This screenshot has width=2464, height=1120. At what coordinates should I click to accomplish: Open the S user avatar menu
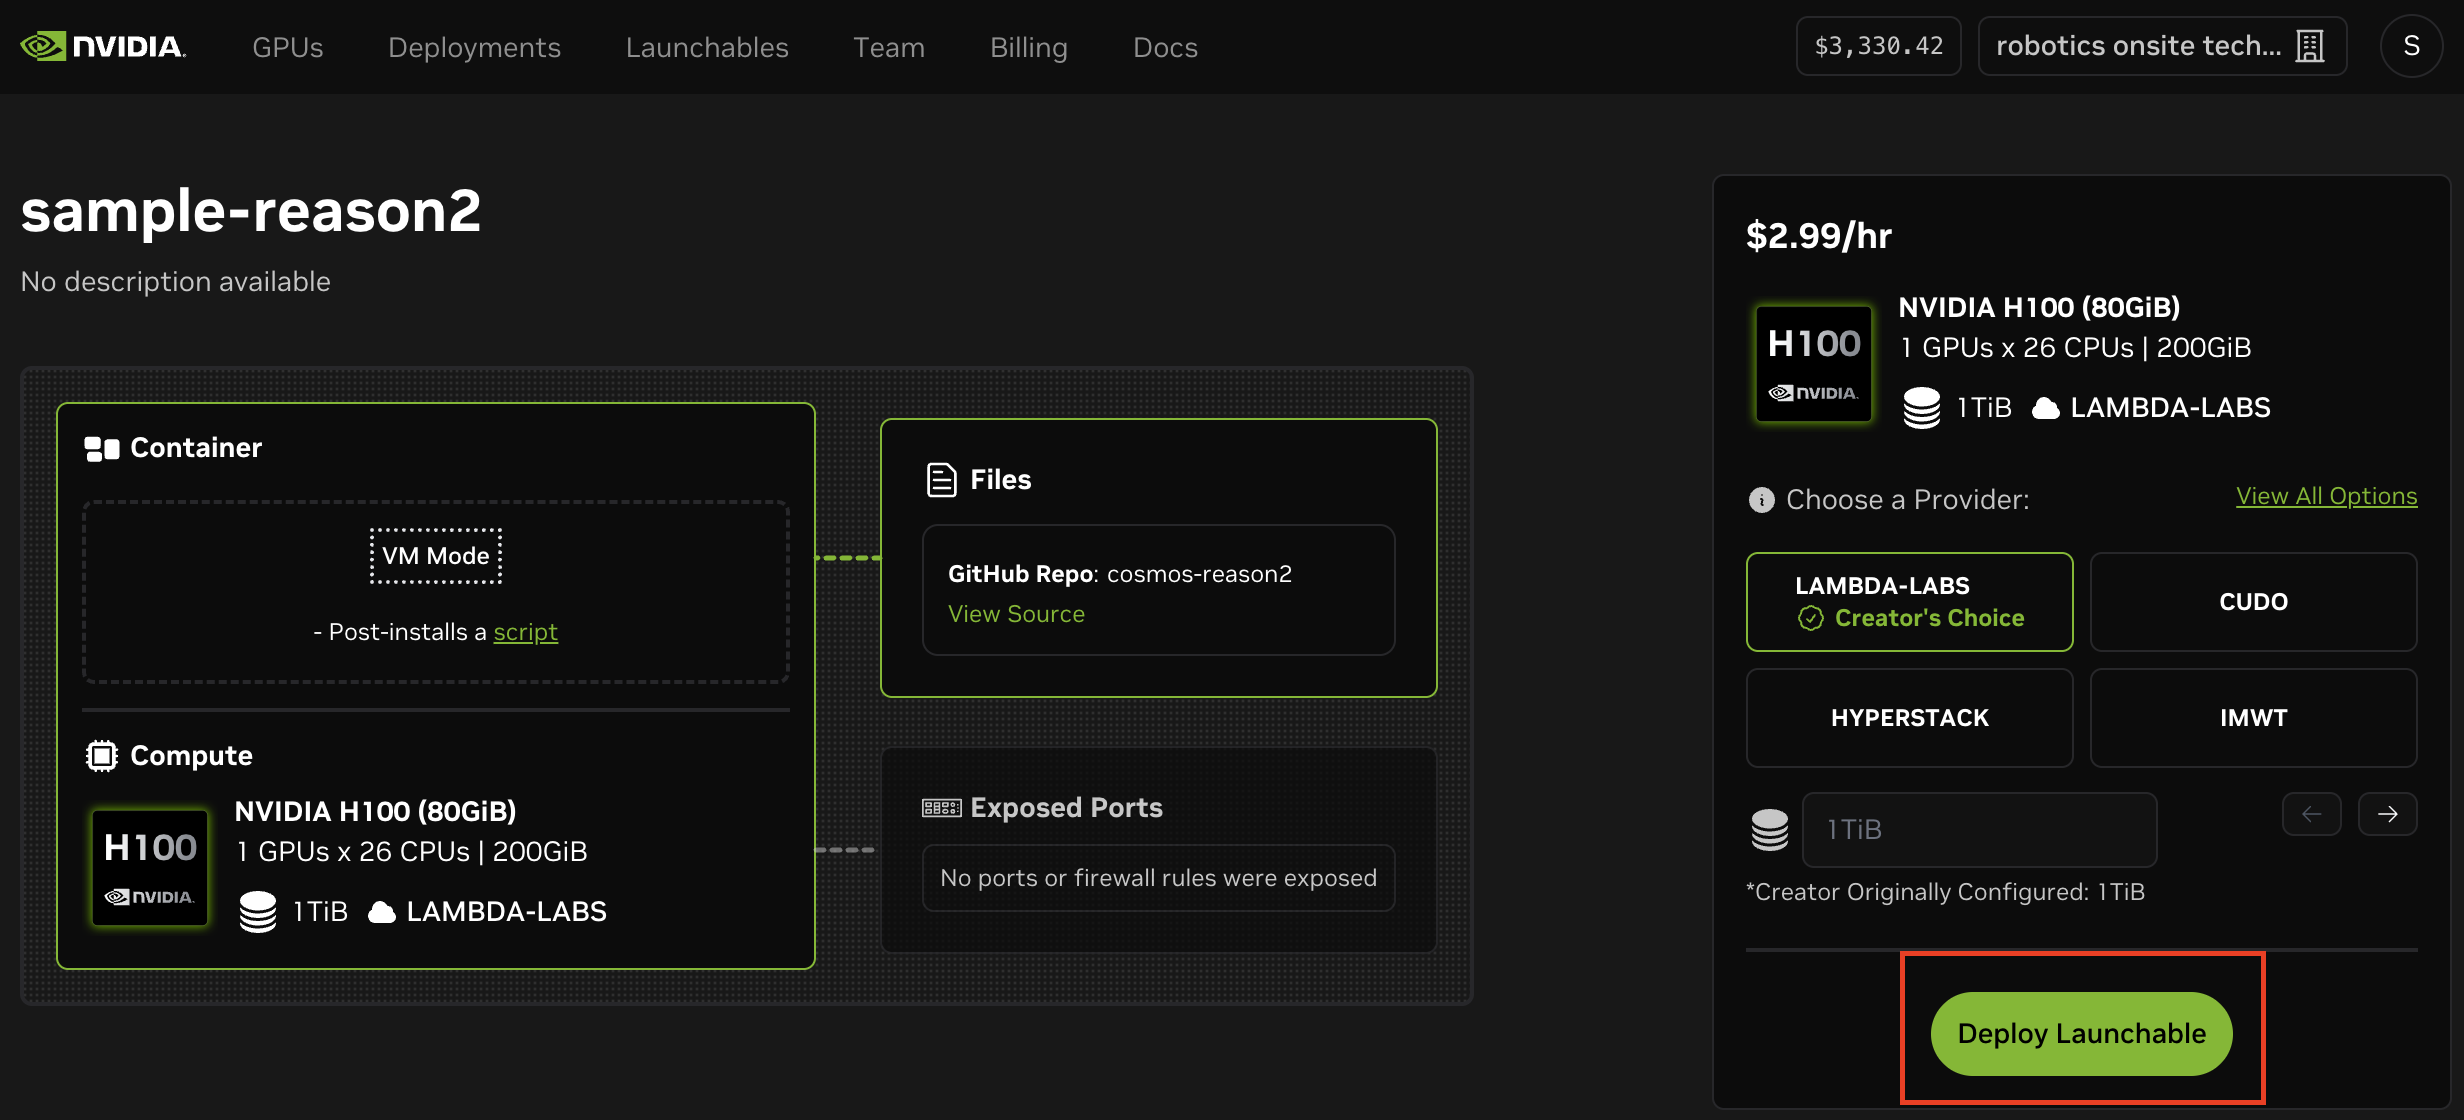click(x=2411, y=46)
